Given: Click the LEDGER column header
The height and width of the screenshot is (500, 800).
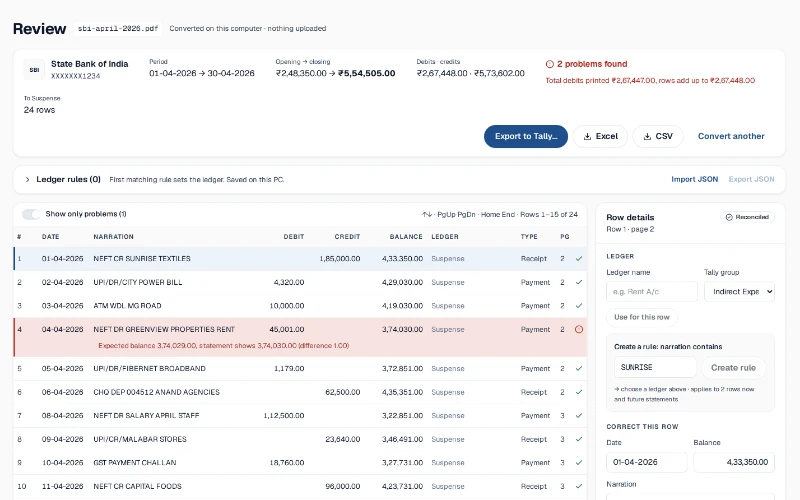Looking at the screenshot, I should 445,237.
